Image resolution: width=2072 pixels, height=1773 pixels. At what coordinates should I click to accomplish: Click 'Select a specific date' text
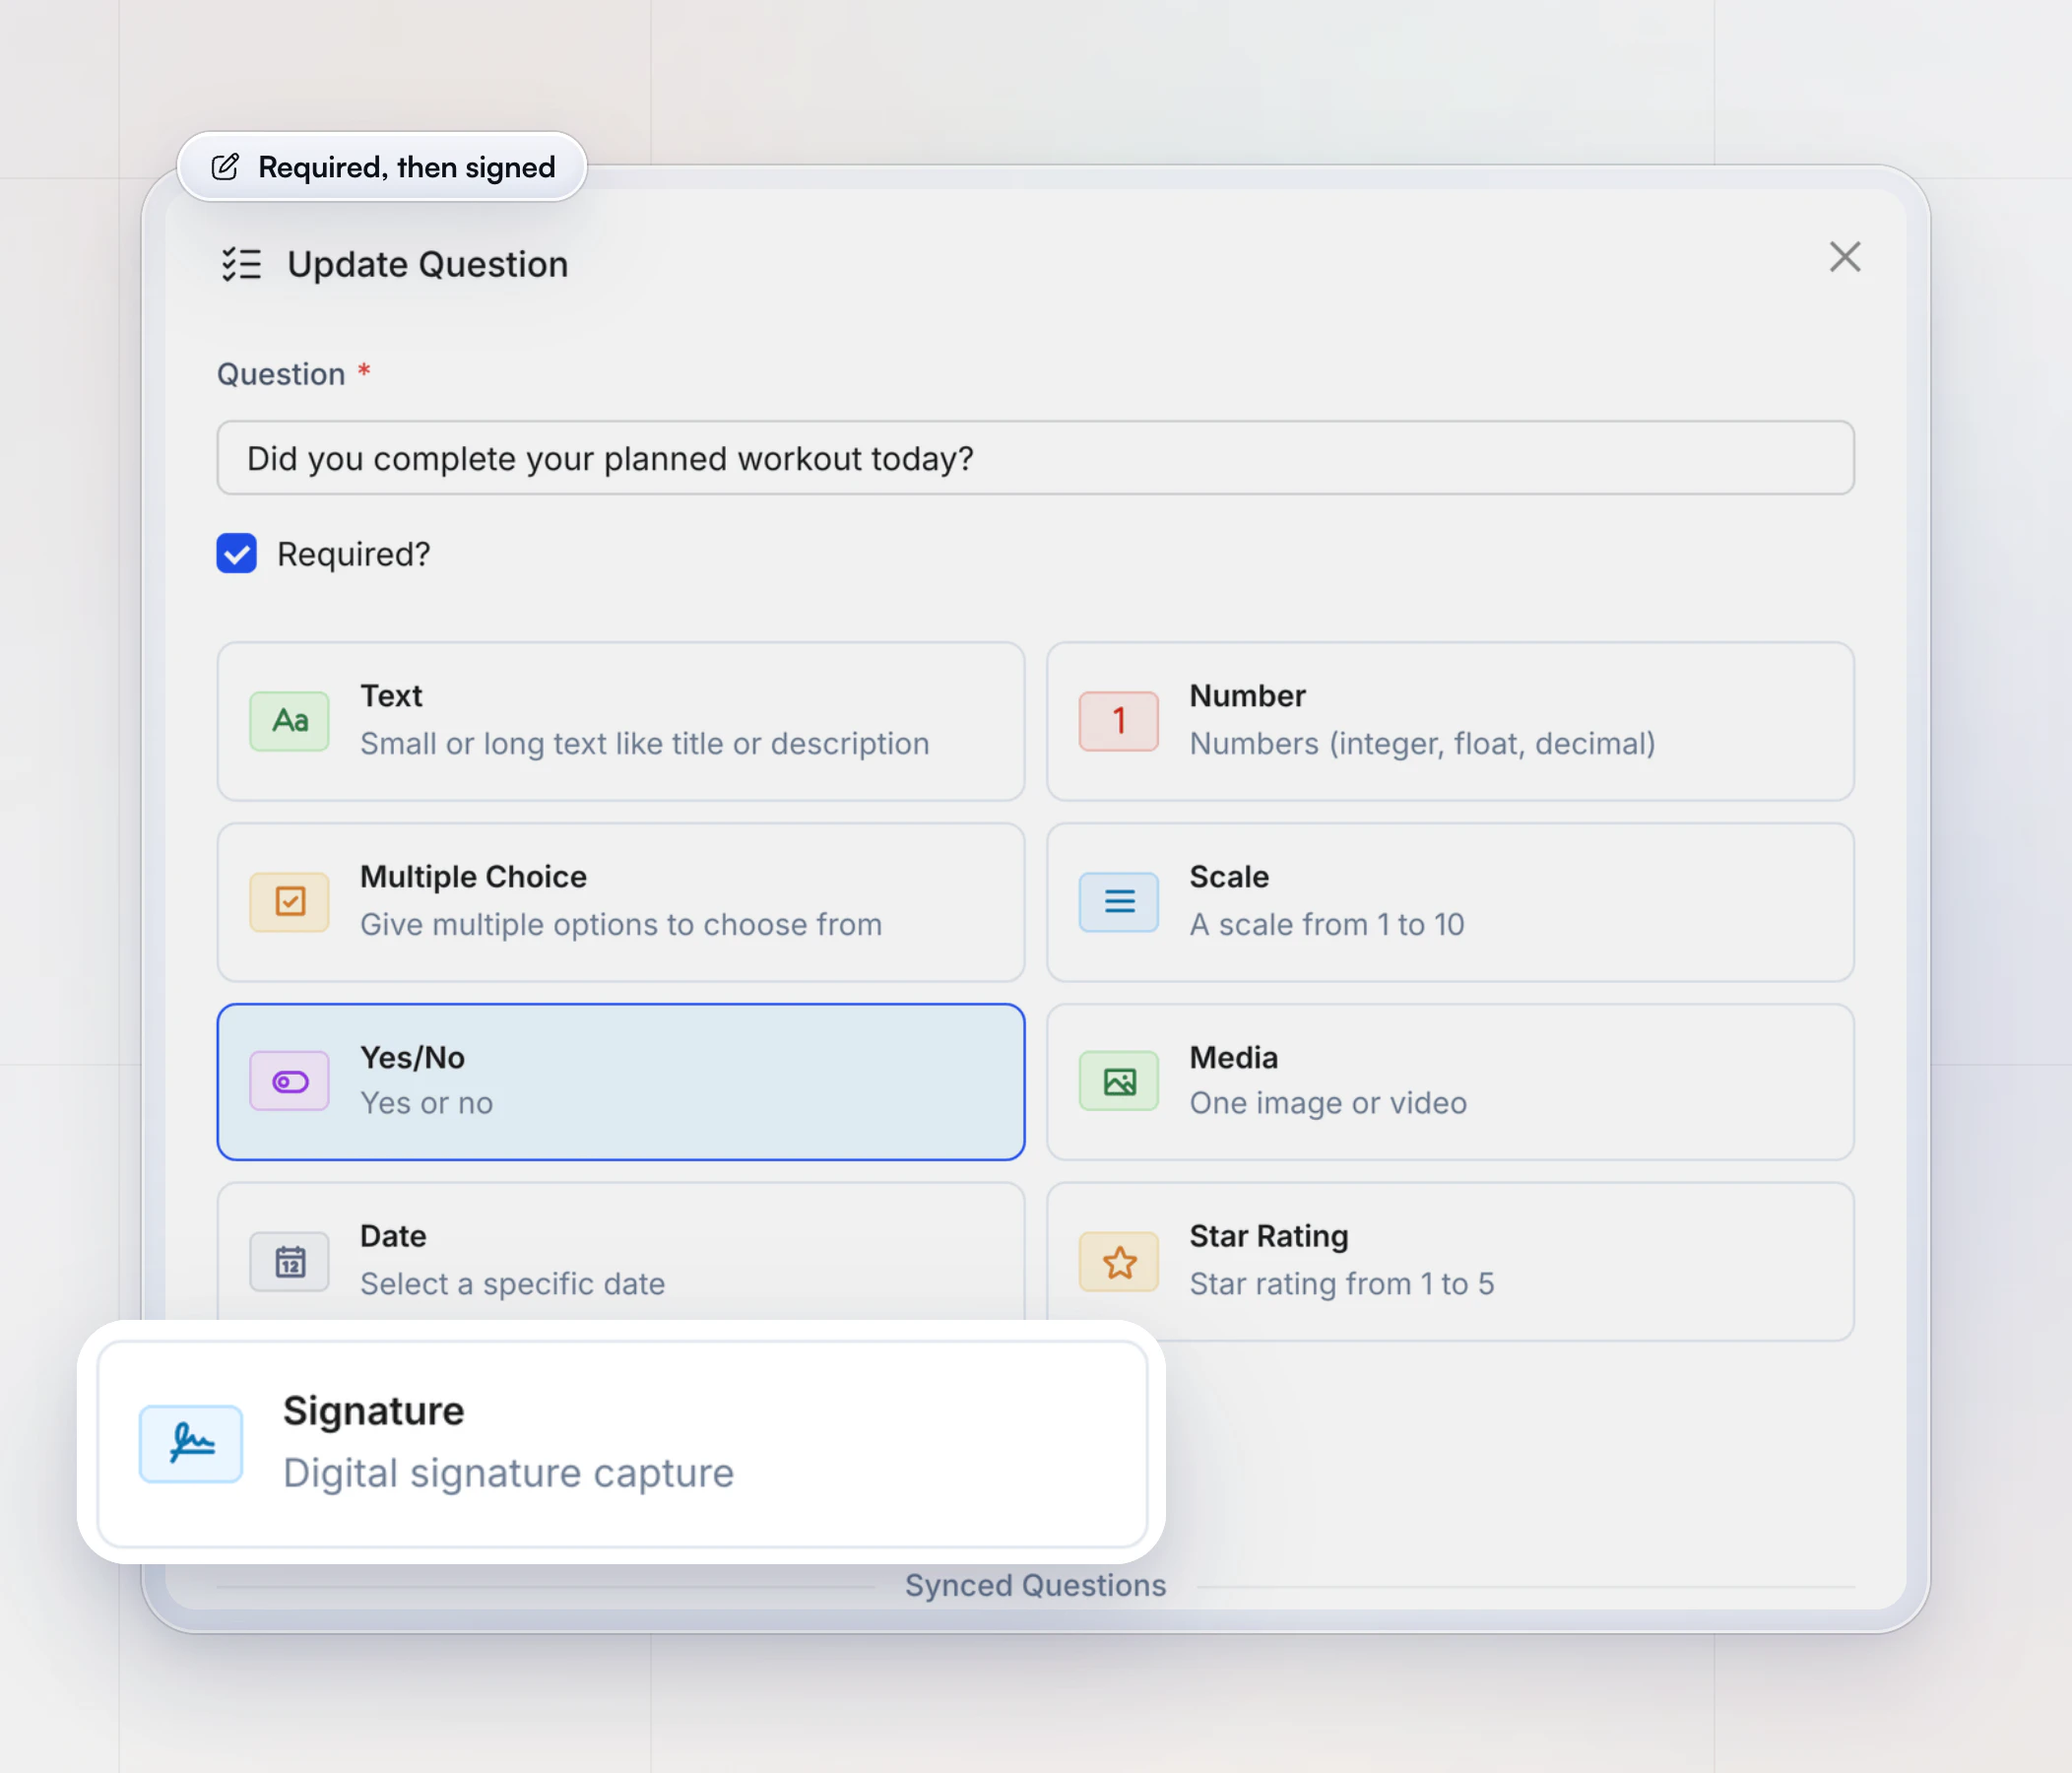pyautogui.click(x=512, y=1284)
